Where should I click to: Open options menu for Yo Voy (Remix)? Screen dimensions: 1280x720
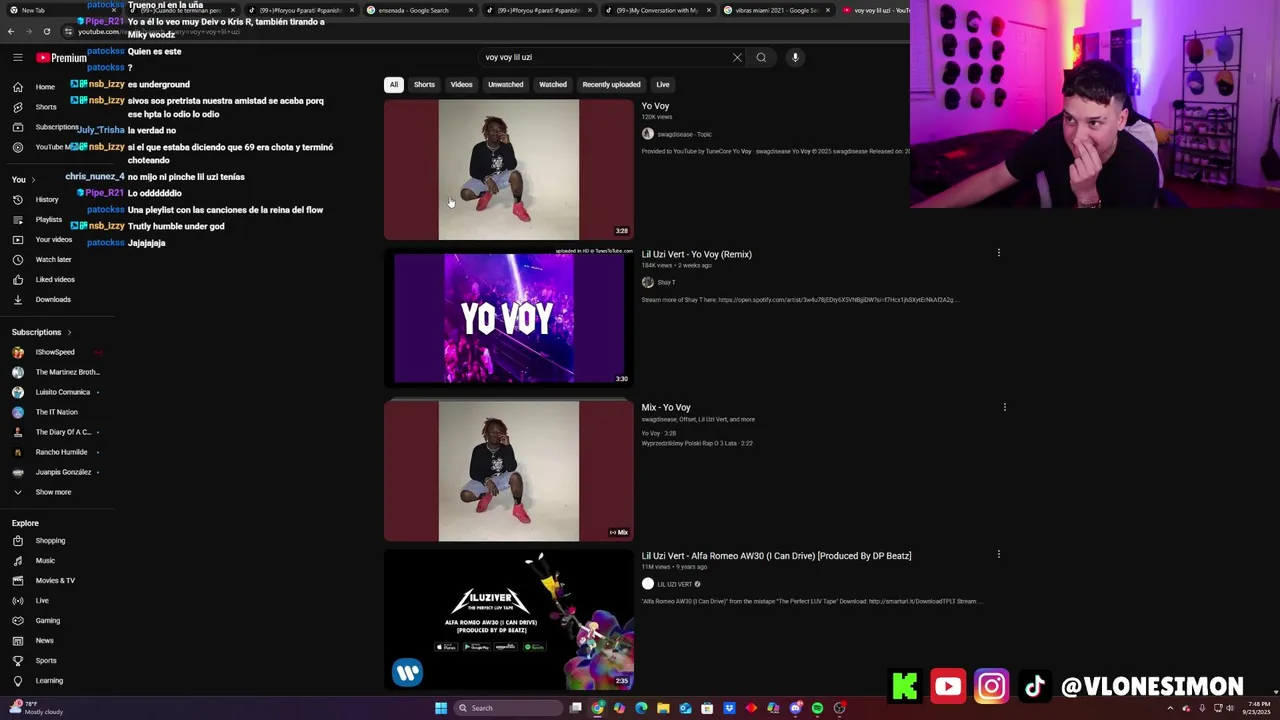tap(998, 253)
